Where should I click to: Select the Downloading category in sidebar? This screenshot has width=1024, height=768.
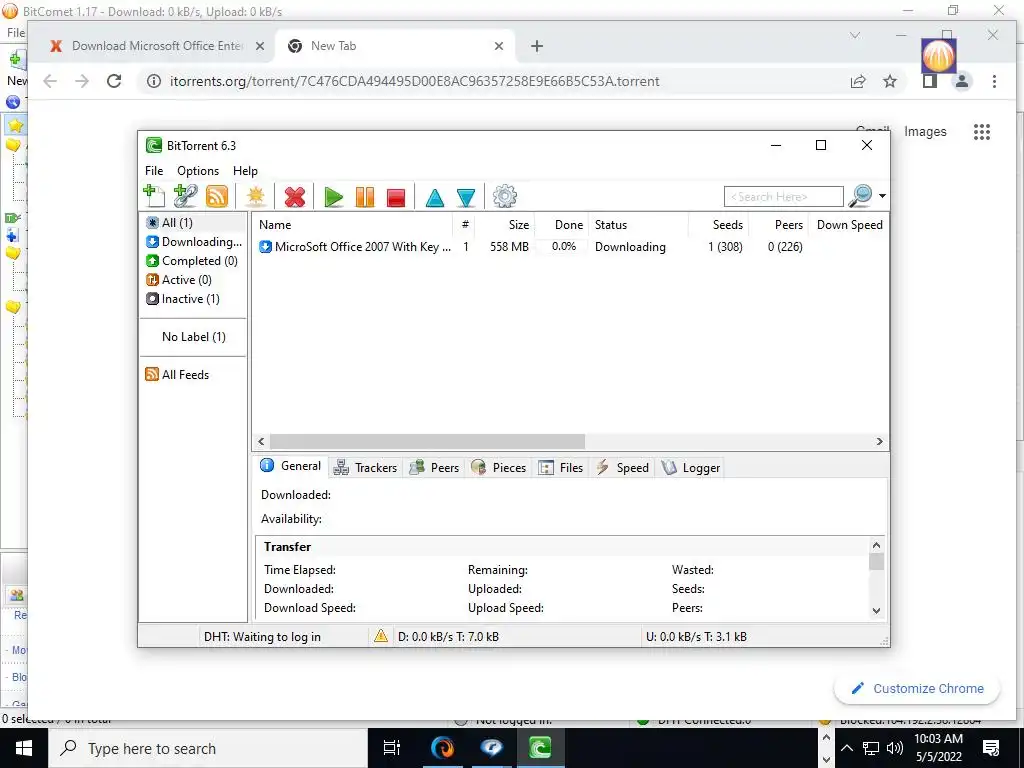194,242
